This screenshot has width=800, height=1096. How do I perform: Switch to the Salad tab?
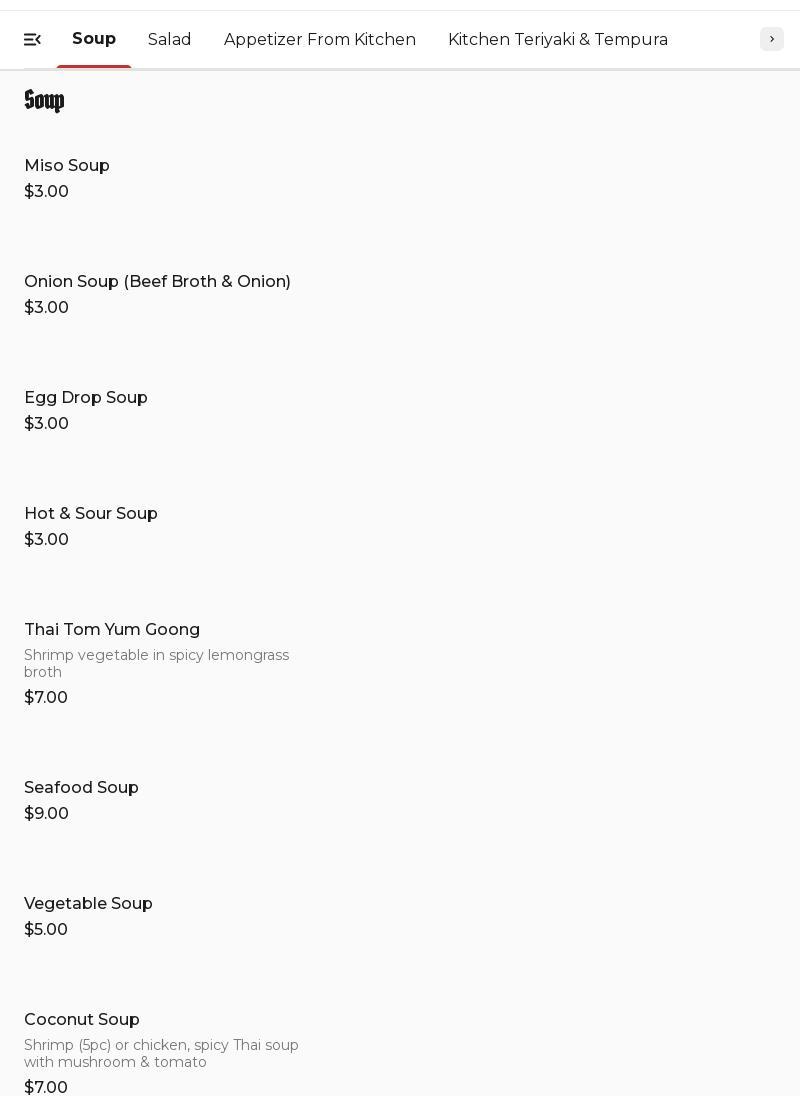coord(169,39)
